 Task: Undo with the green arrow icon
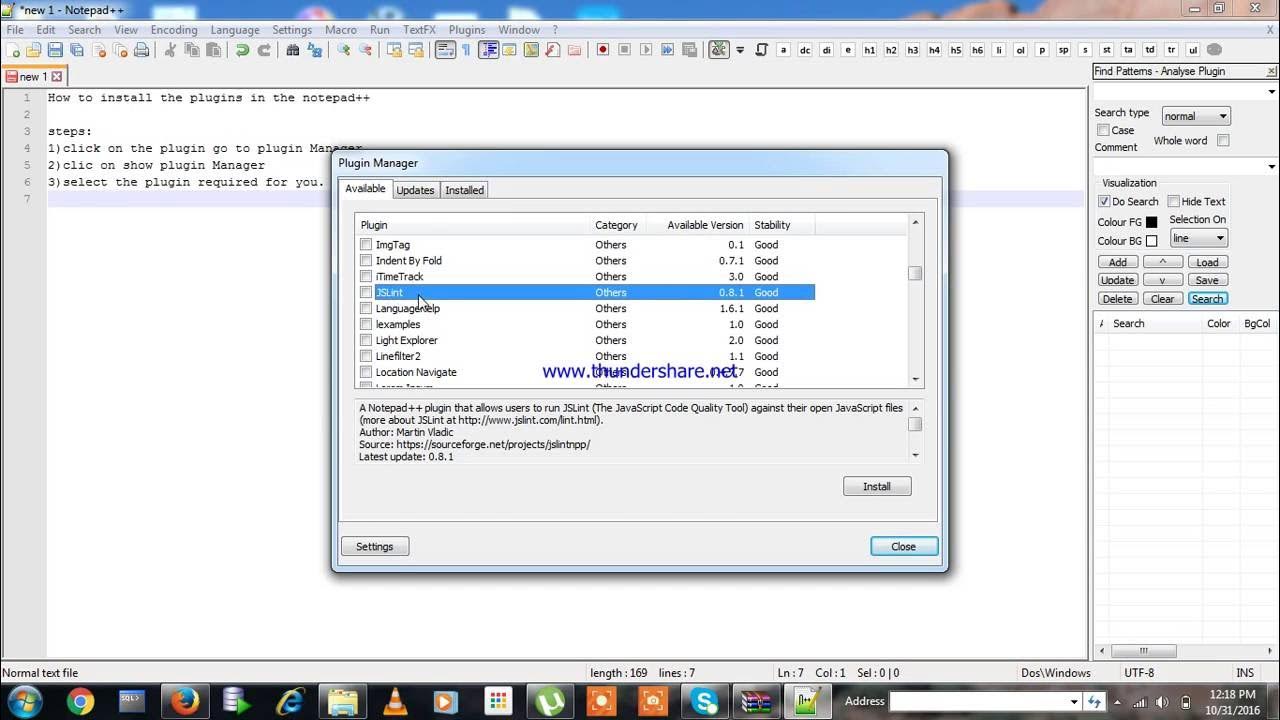click(x=242, y=50)
